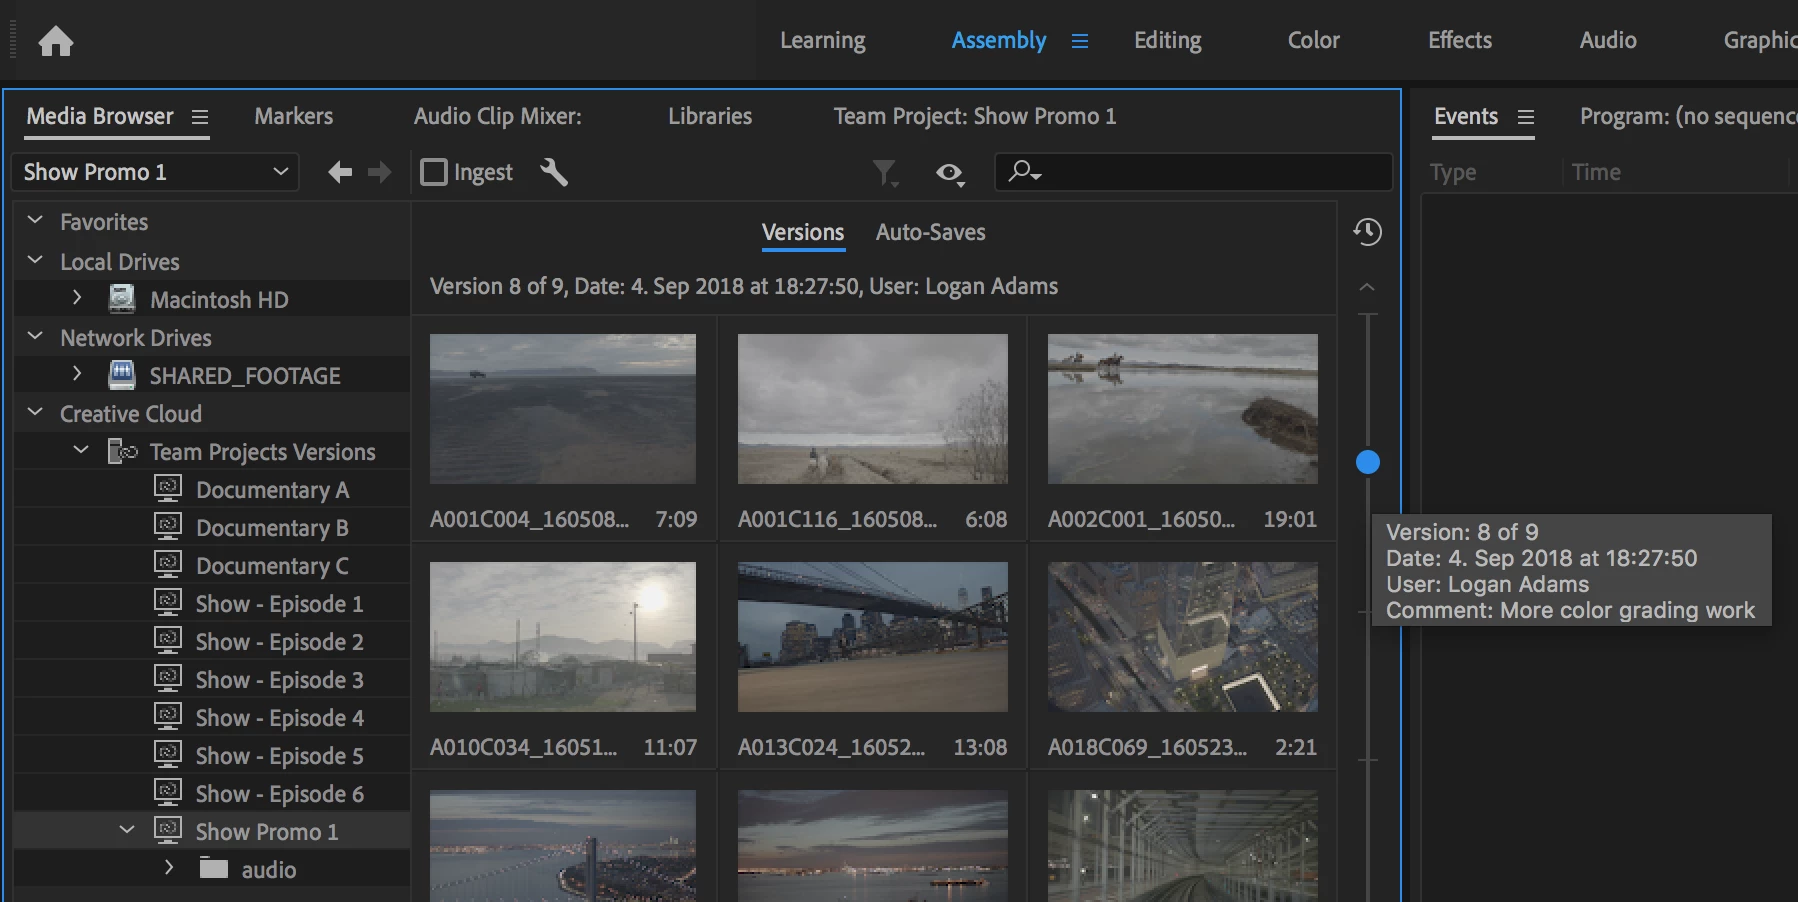The height and width of the screenshot is (902, 1798).
Task: Click the blue version slider handle
Action: (x=1368, y=462)
